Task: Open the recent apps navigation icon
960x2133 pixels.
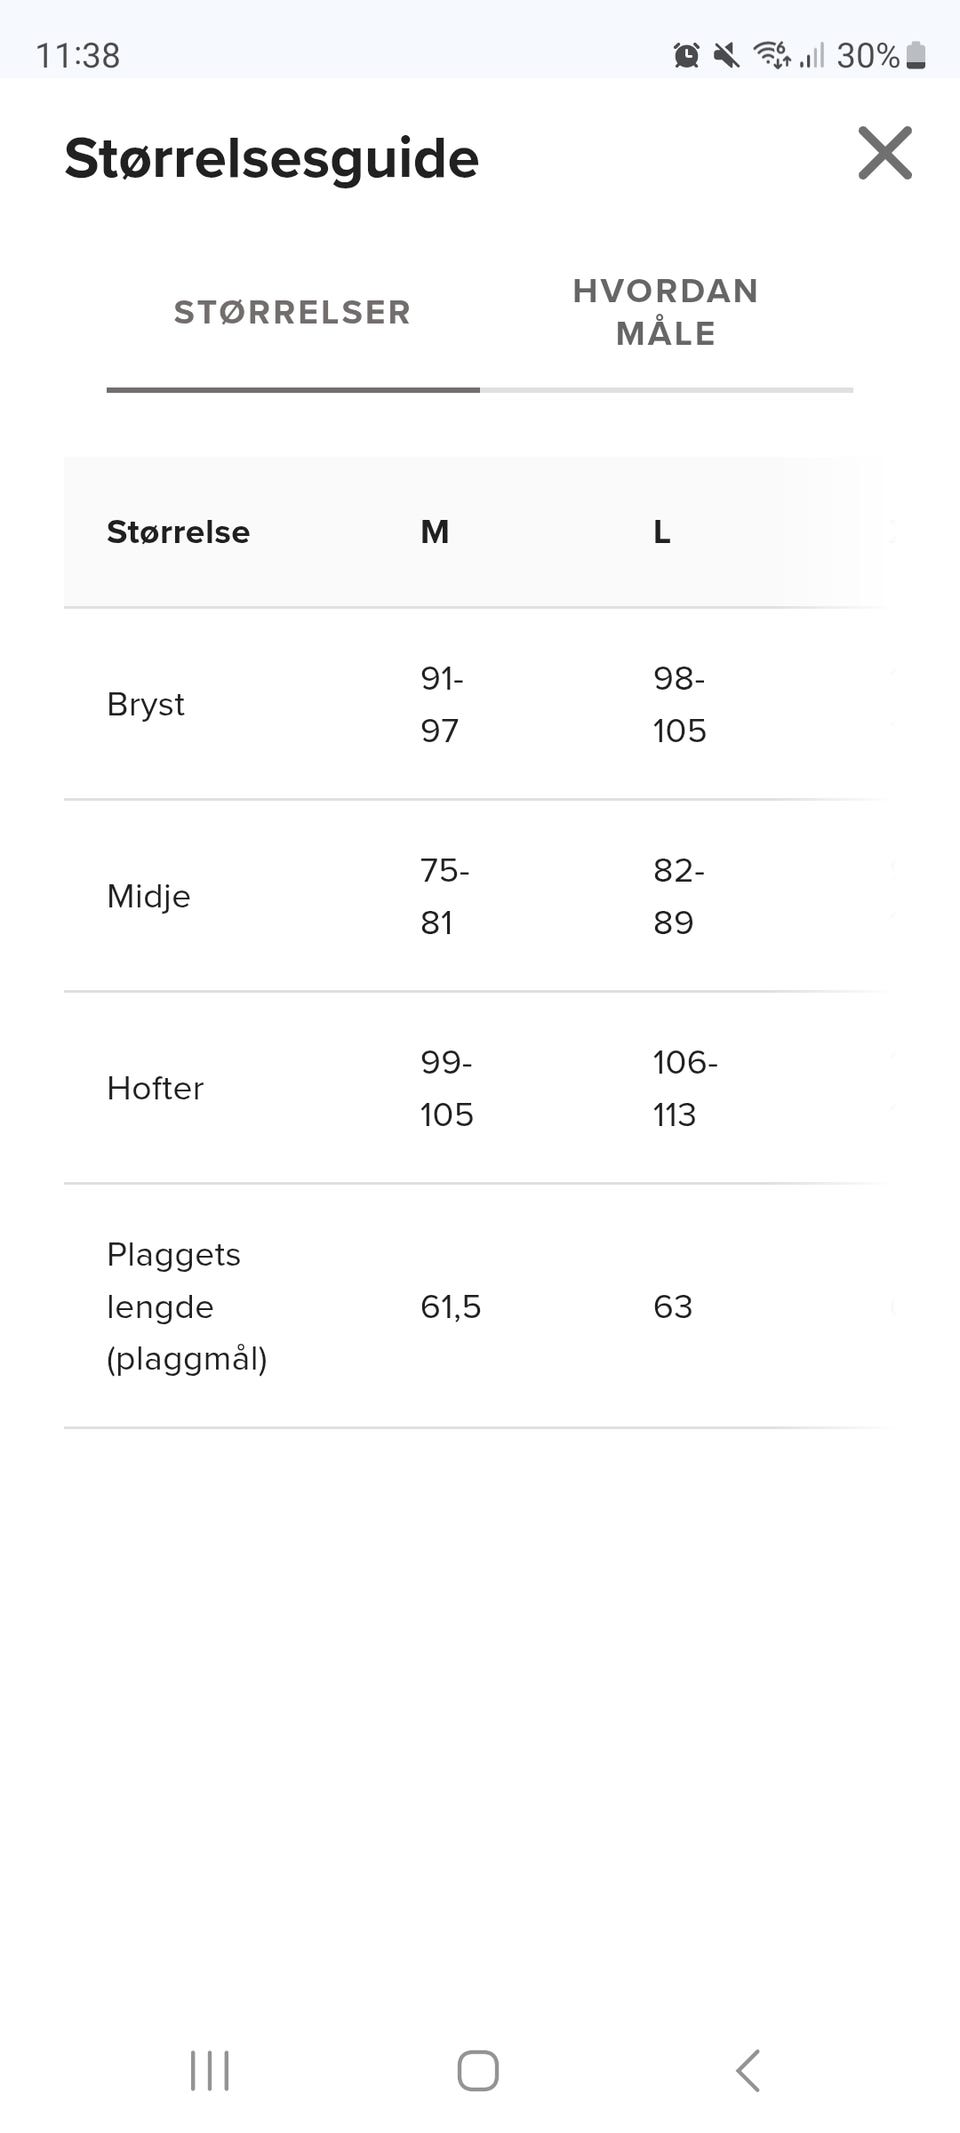Action: pos(210,2070)
